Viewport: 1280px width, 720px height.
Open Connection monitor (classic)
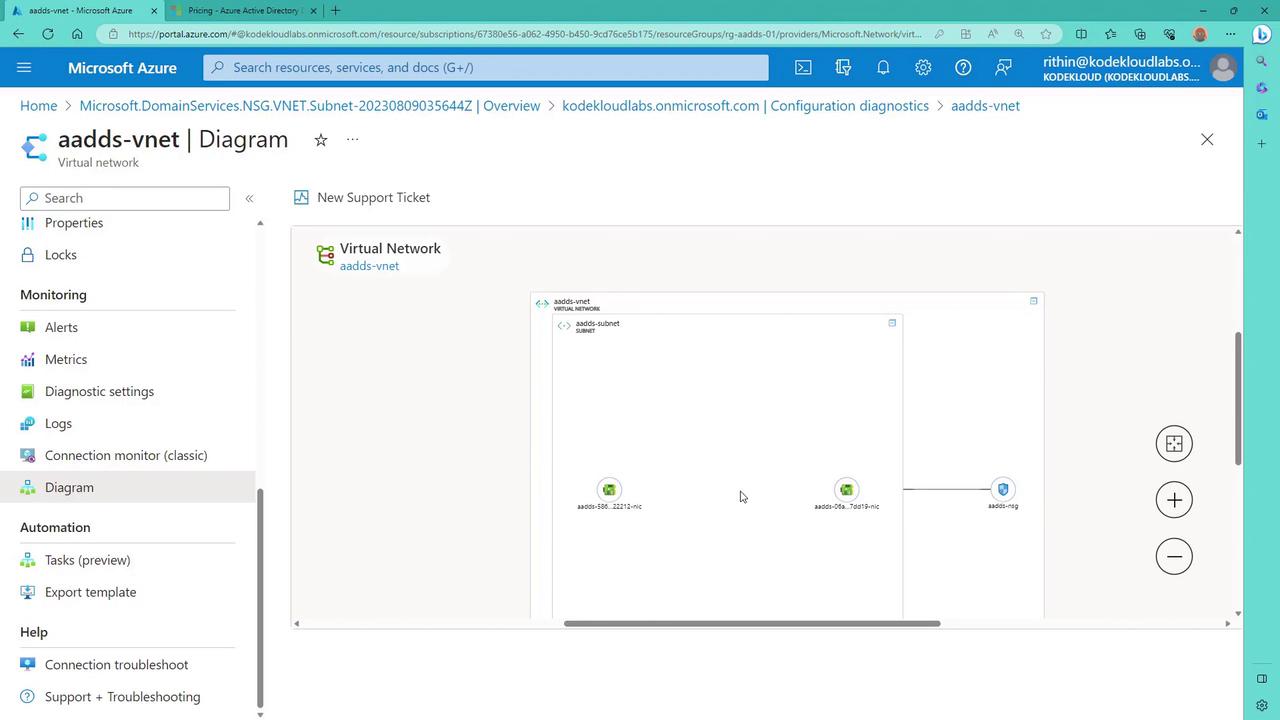128,455
